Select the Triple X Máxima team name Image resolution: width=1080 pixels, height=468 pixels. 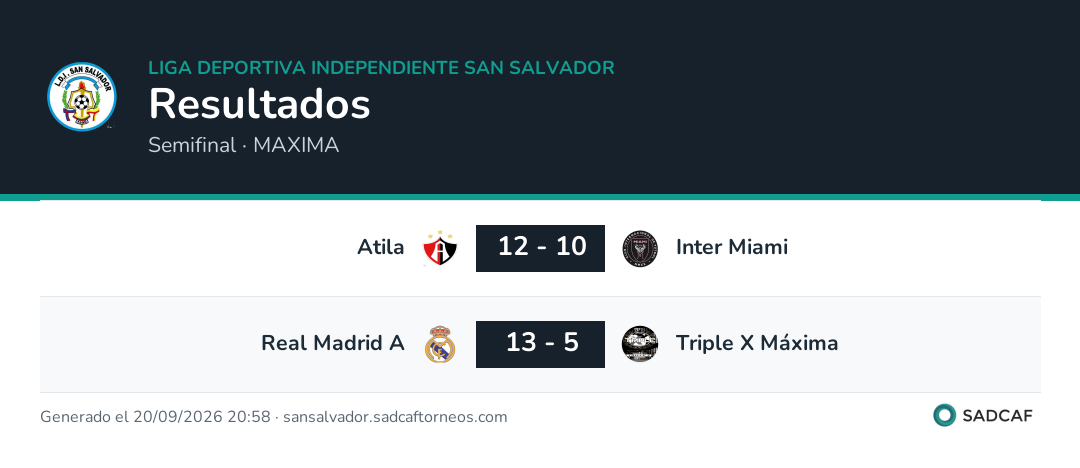[757, 343]
